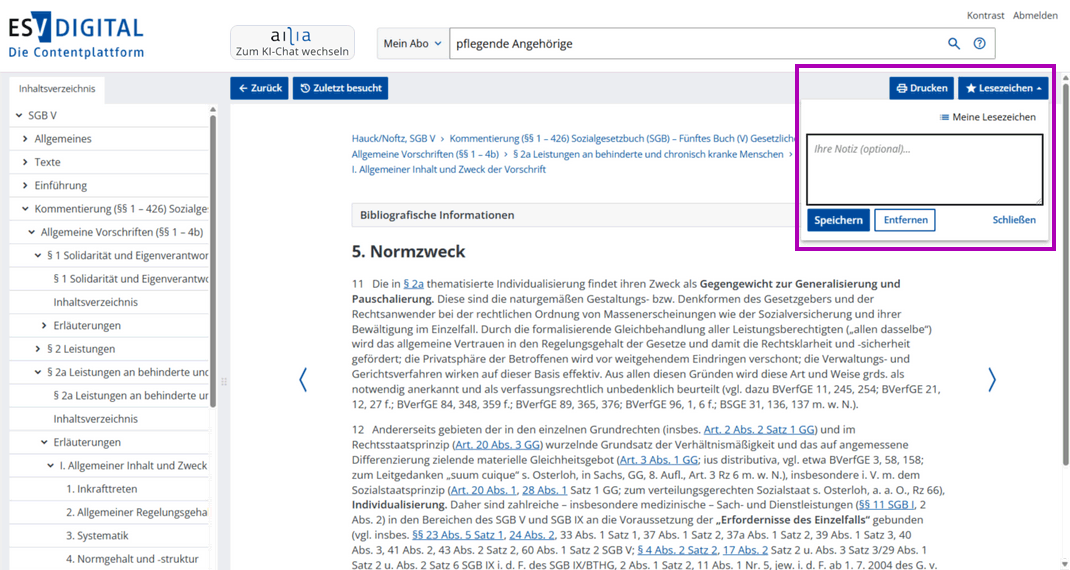This screenshot has width=1070, height=570.
Task: Open Meine Lesezeichen list
Action: coord(987,117)
